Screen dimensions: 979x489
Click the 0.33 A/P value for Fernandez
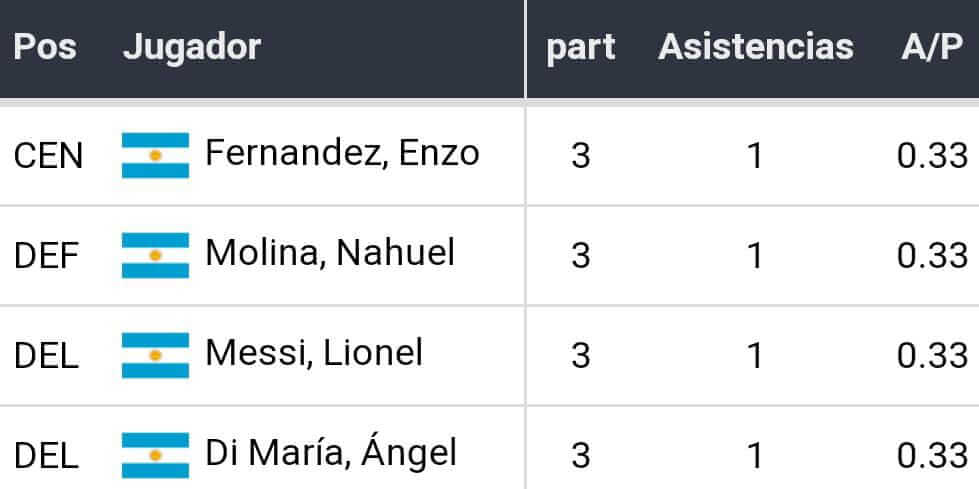[x=932, y=156]
